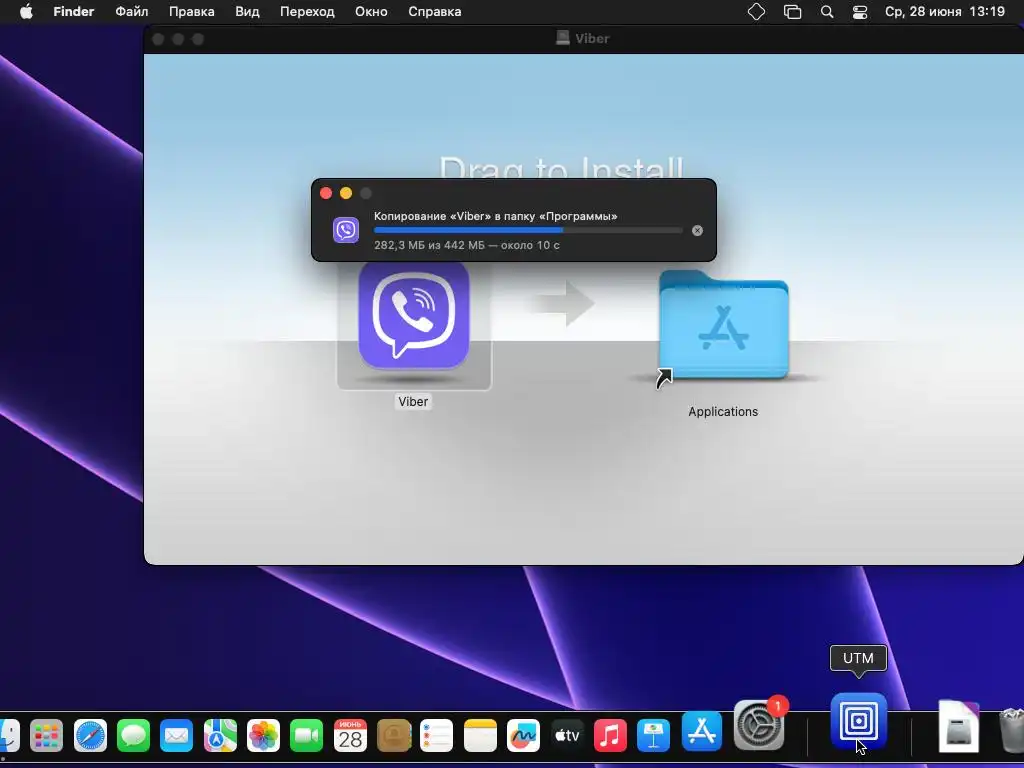This screenshot has height=768, width=1024.
Task: Open the Переход menu
Action: click(x=307, y=12)
